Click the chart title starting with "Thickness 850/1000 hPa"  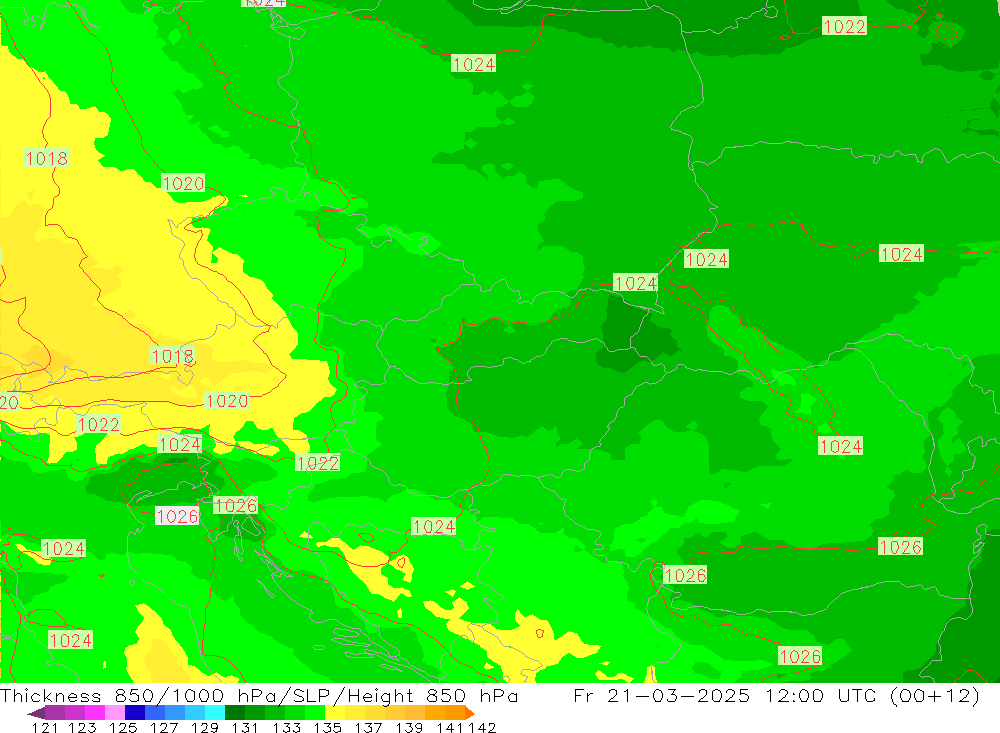[x=259, y=695]
